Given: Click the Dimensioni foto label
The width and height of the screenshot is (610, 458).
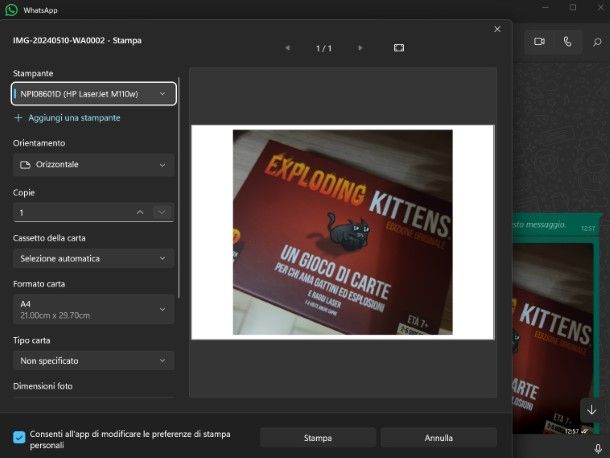Looking at the screenshot, I should 43,386.
